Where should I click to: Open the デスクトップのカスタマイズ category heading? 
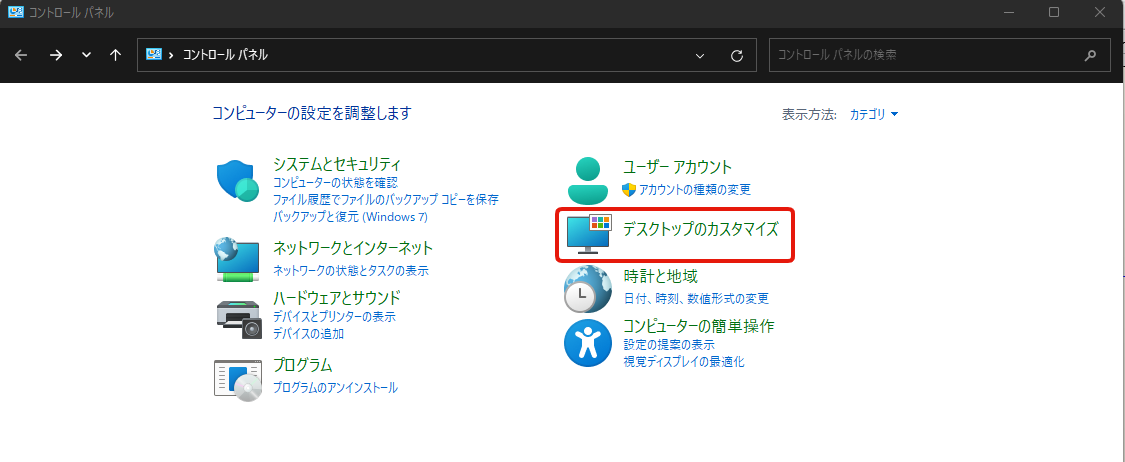(x=700, y=229)
